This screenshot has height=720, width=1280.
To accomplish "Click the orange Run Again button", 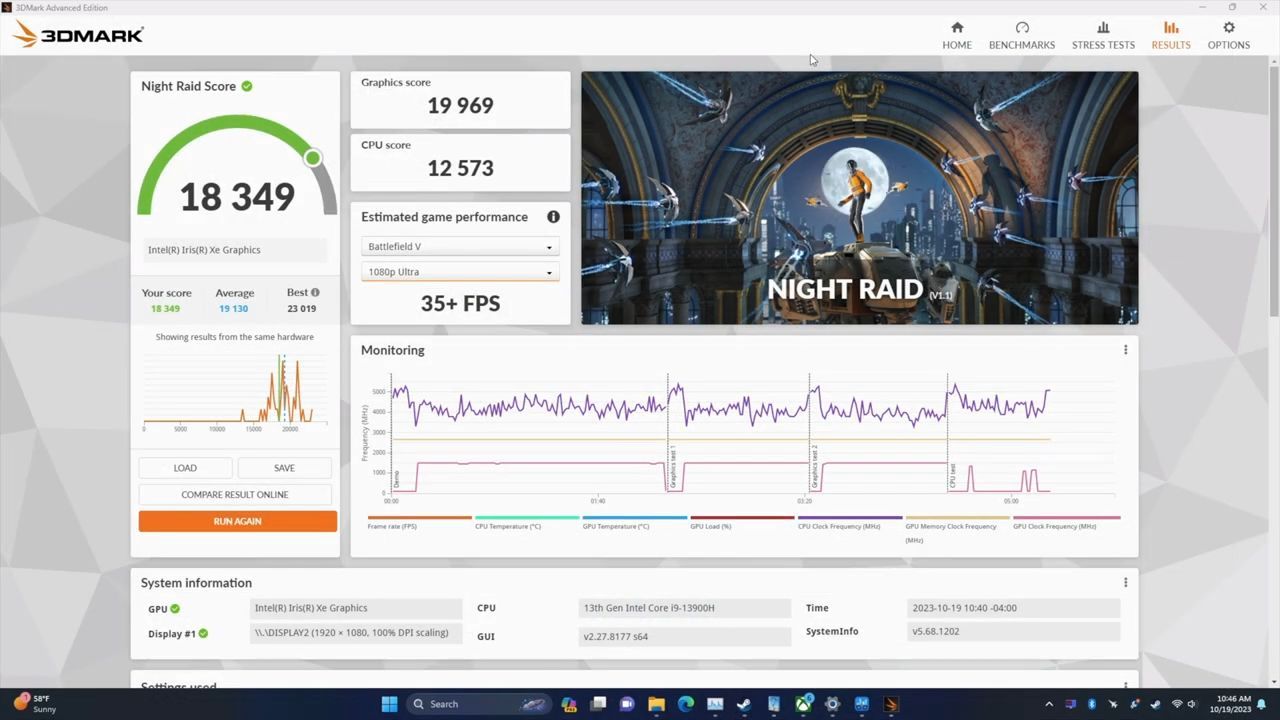I will pyautogui.click(x=237, y=521).
